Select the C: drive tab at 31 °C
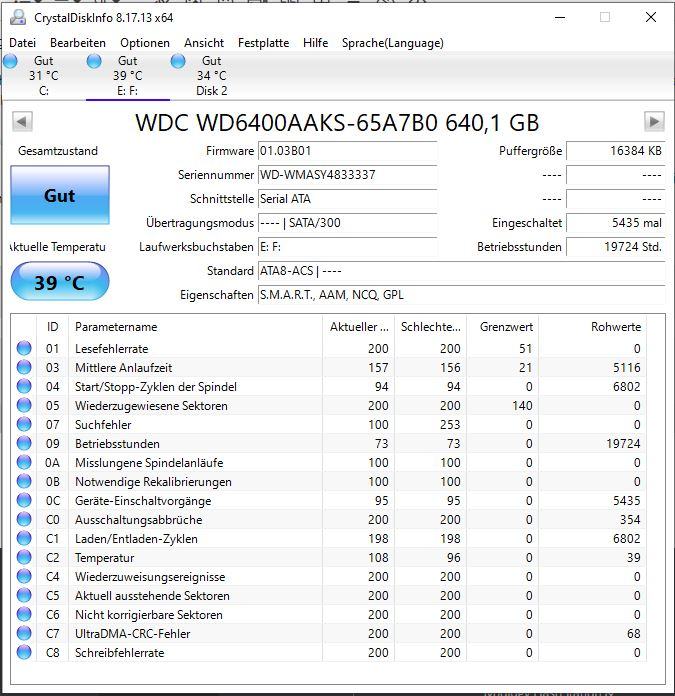 (x=43, y=76)
